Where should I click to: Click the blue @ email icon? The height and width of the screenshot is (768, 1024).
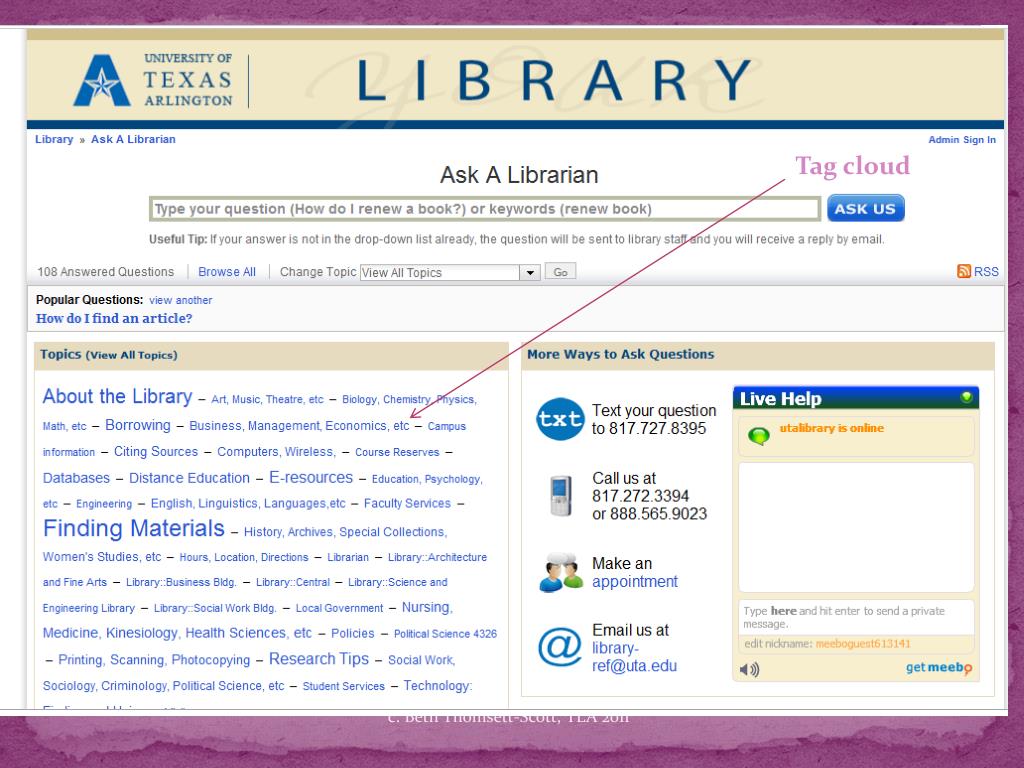click(560, 647)
